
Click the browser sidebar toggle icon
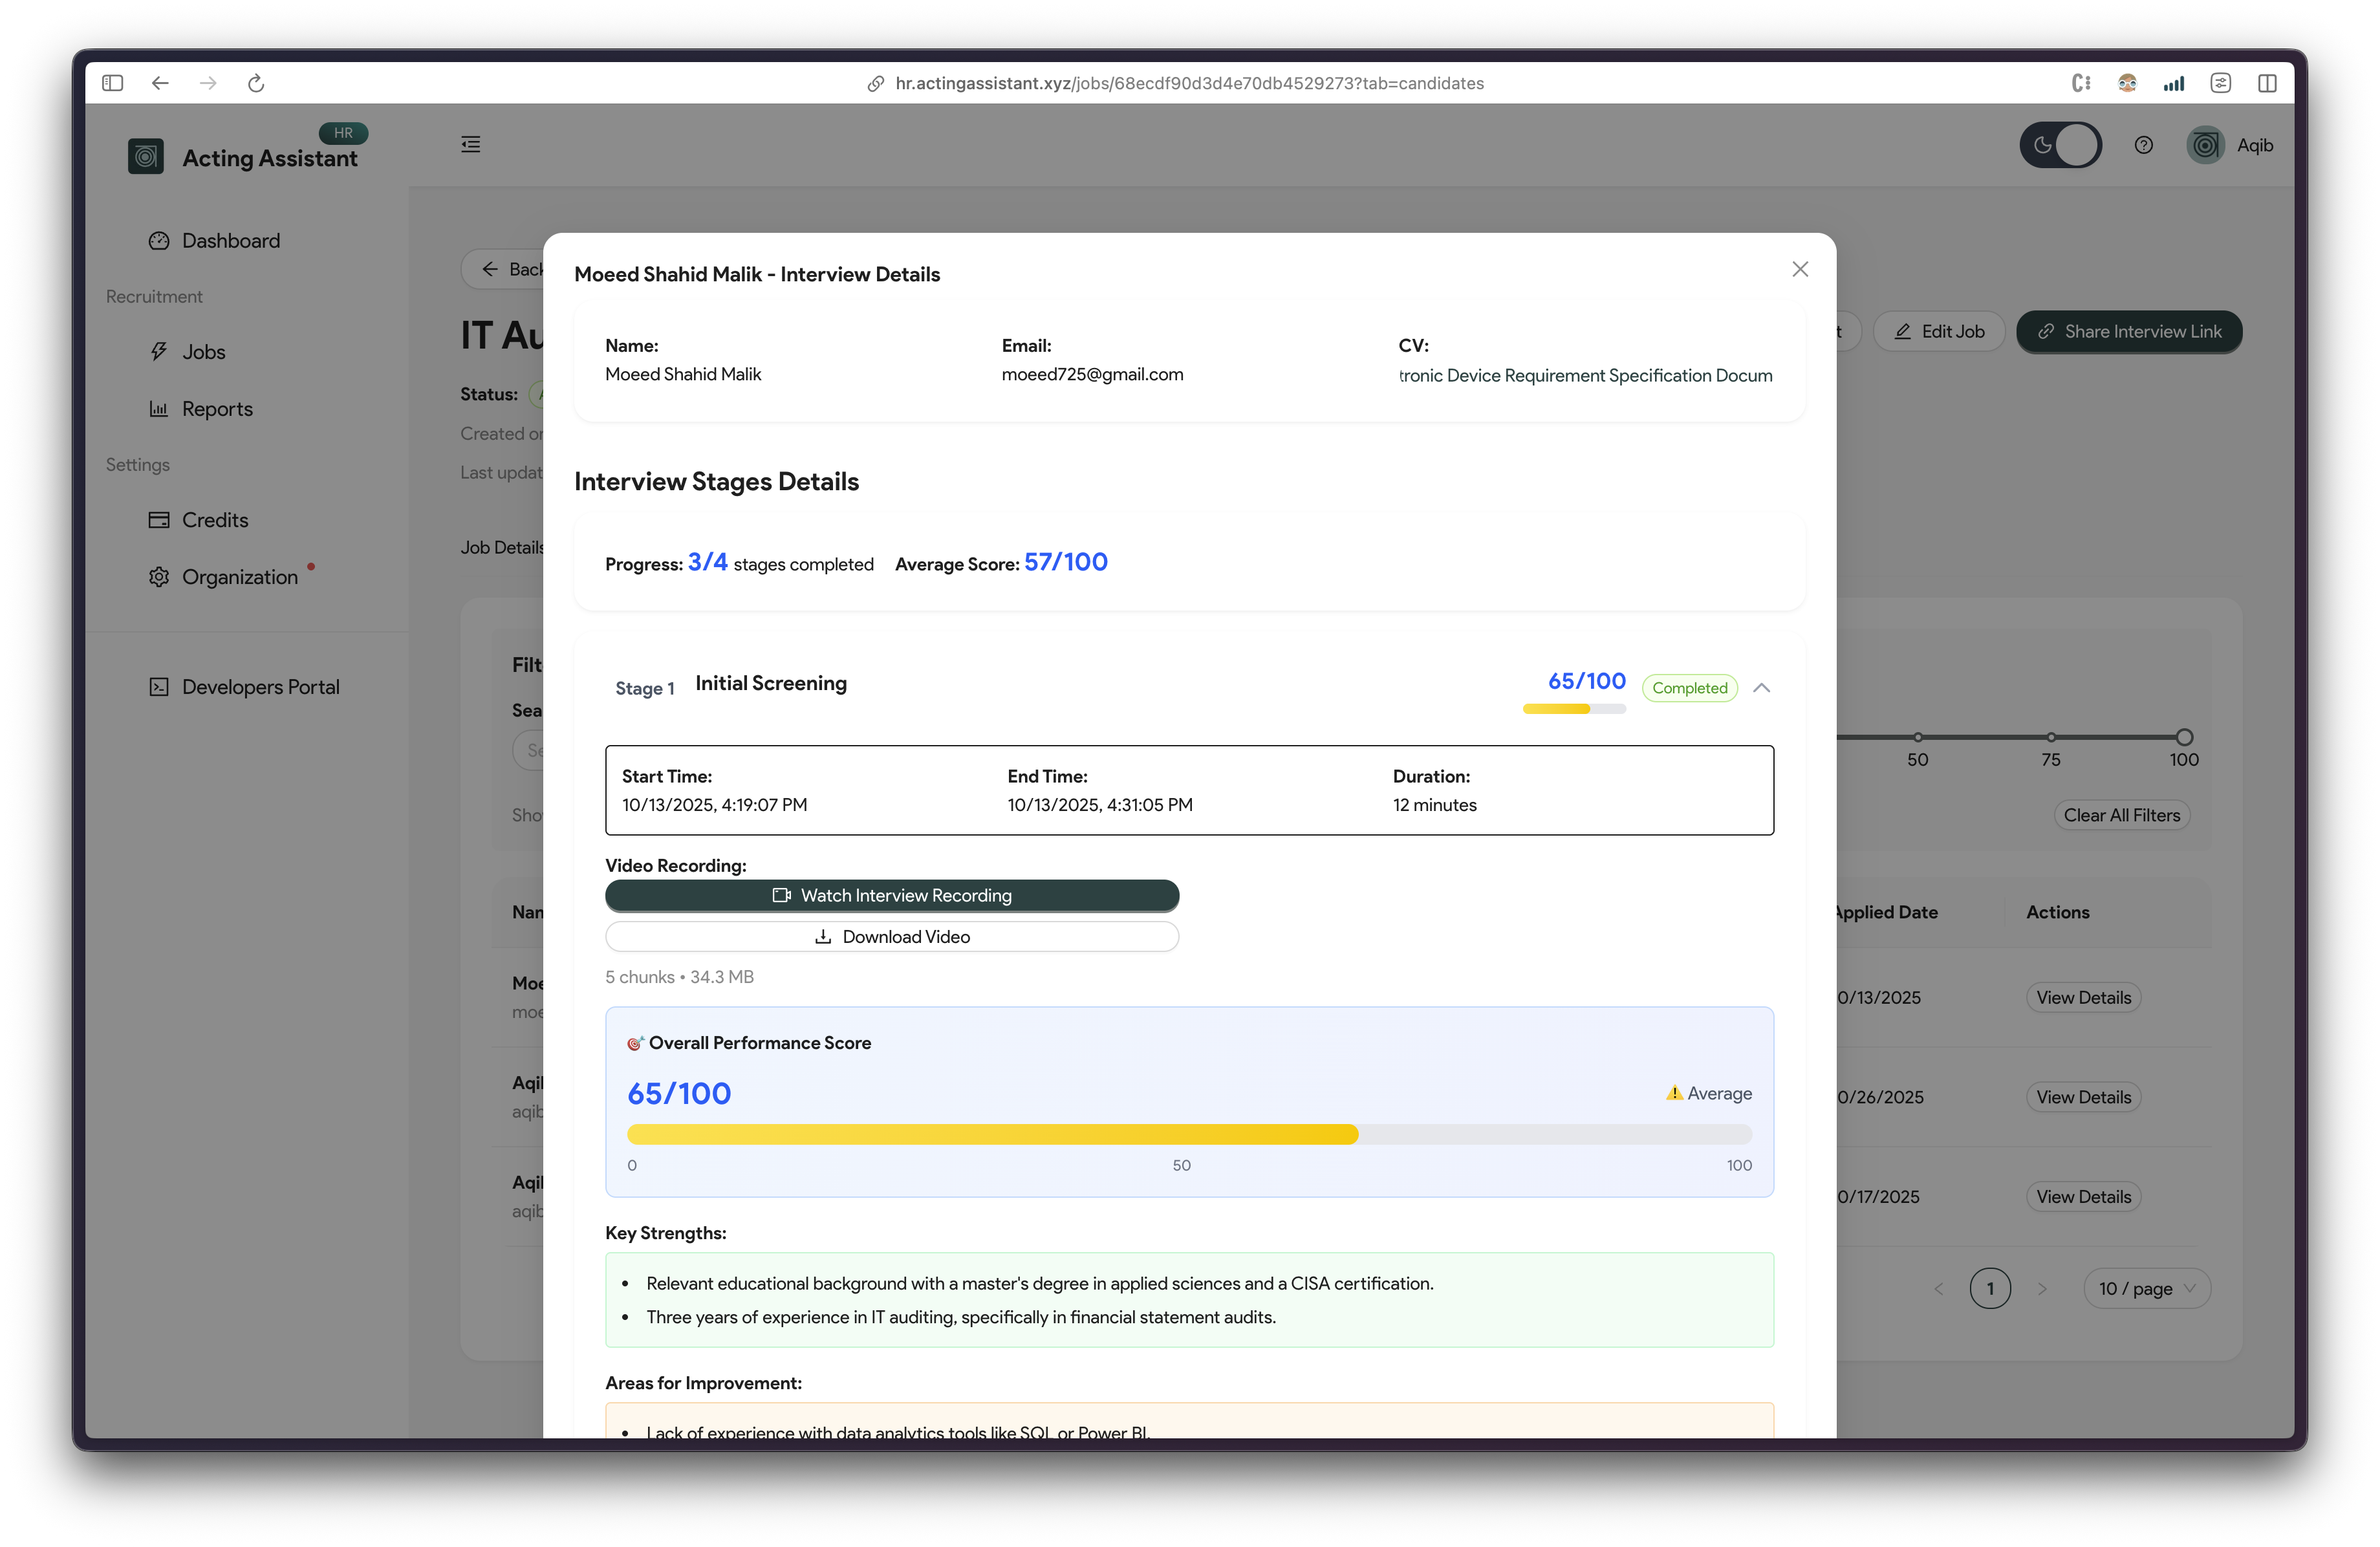click(x=112, y=83)
